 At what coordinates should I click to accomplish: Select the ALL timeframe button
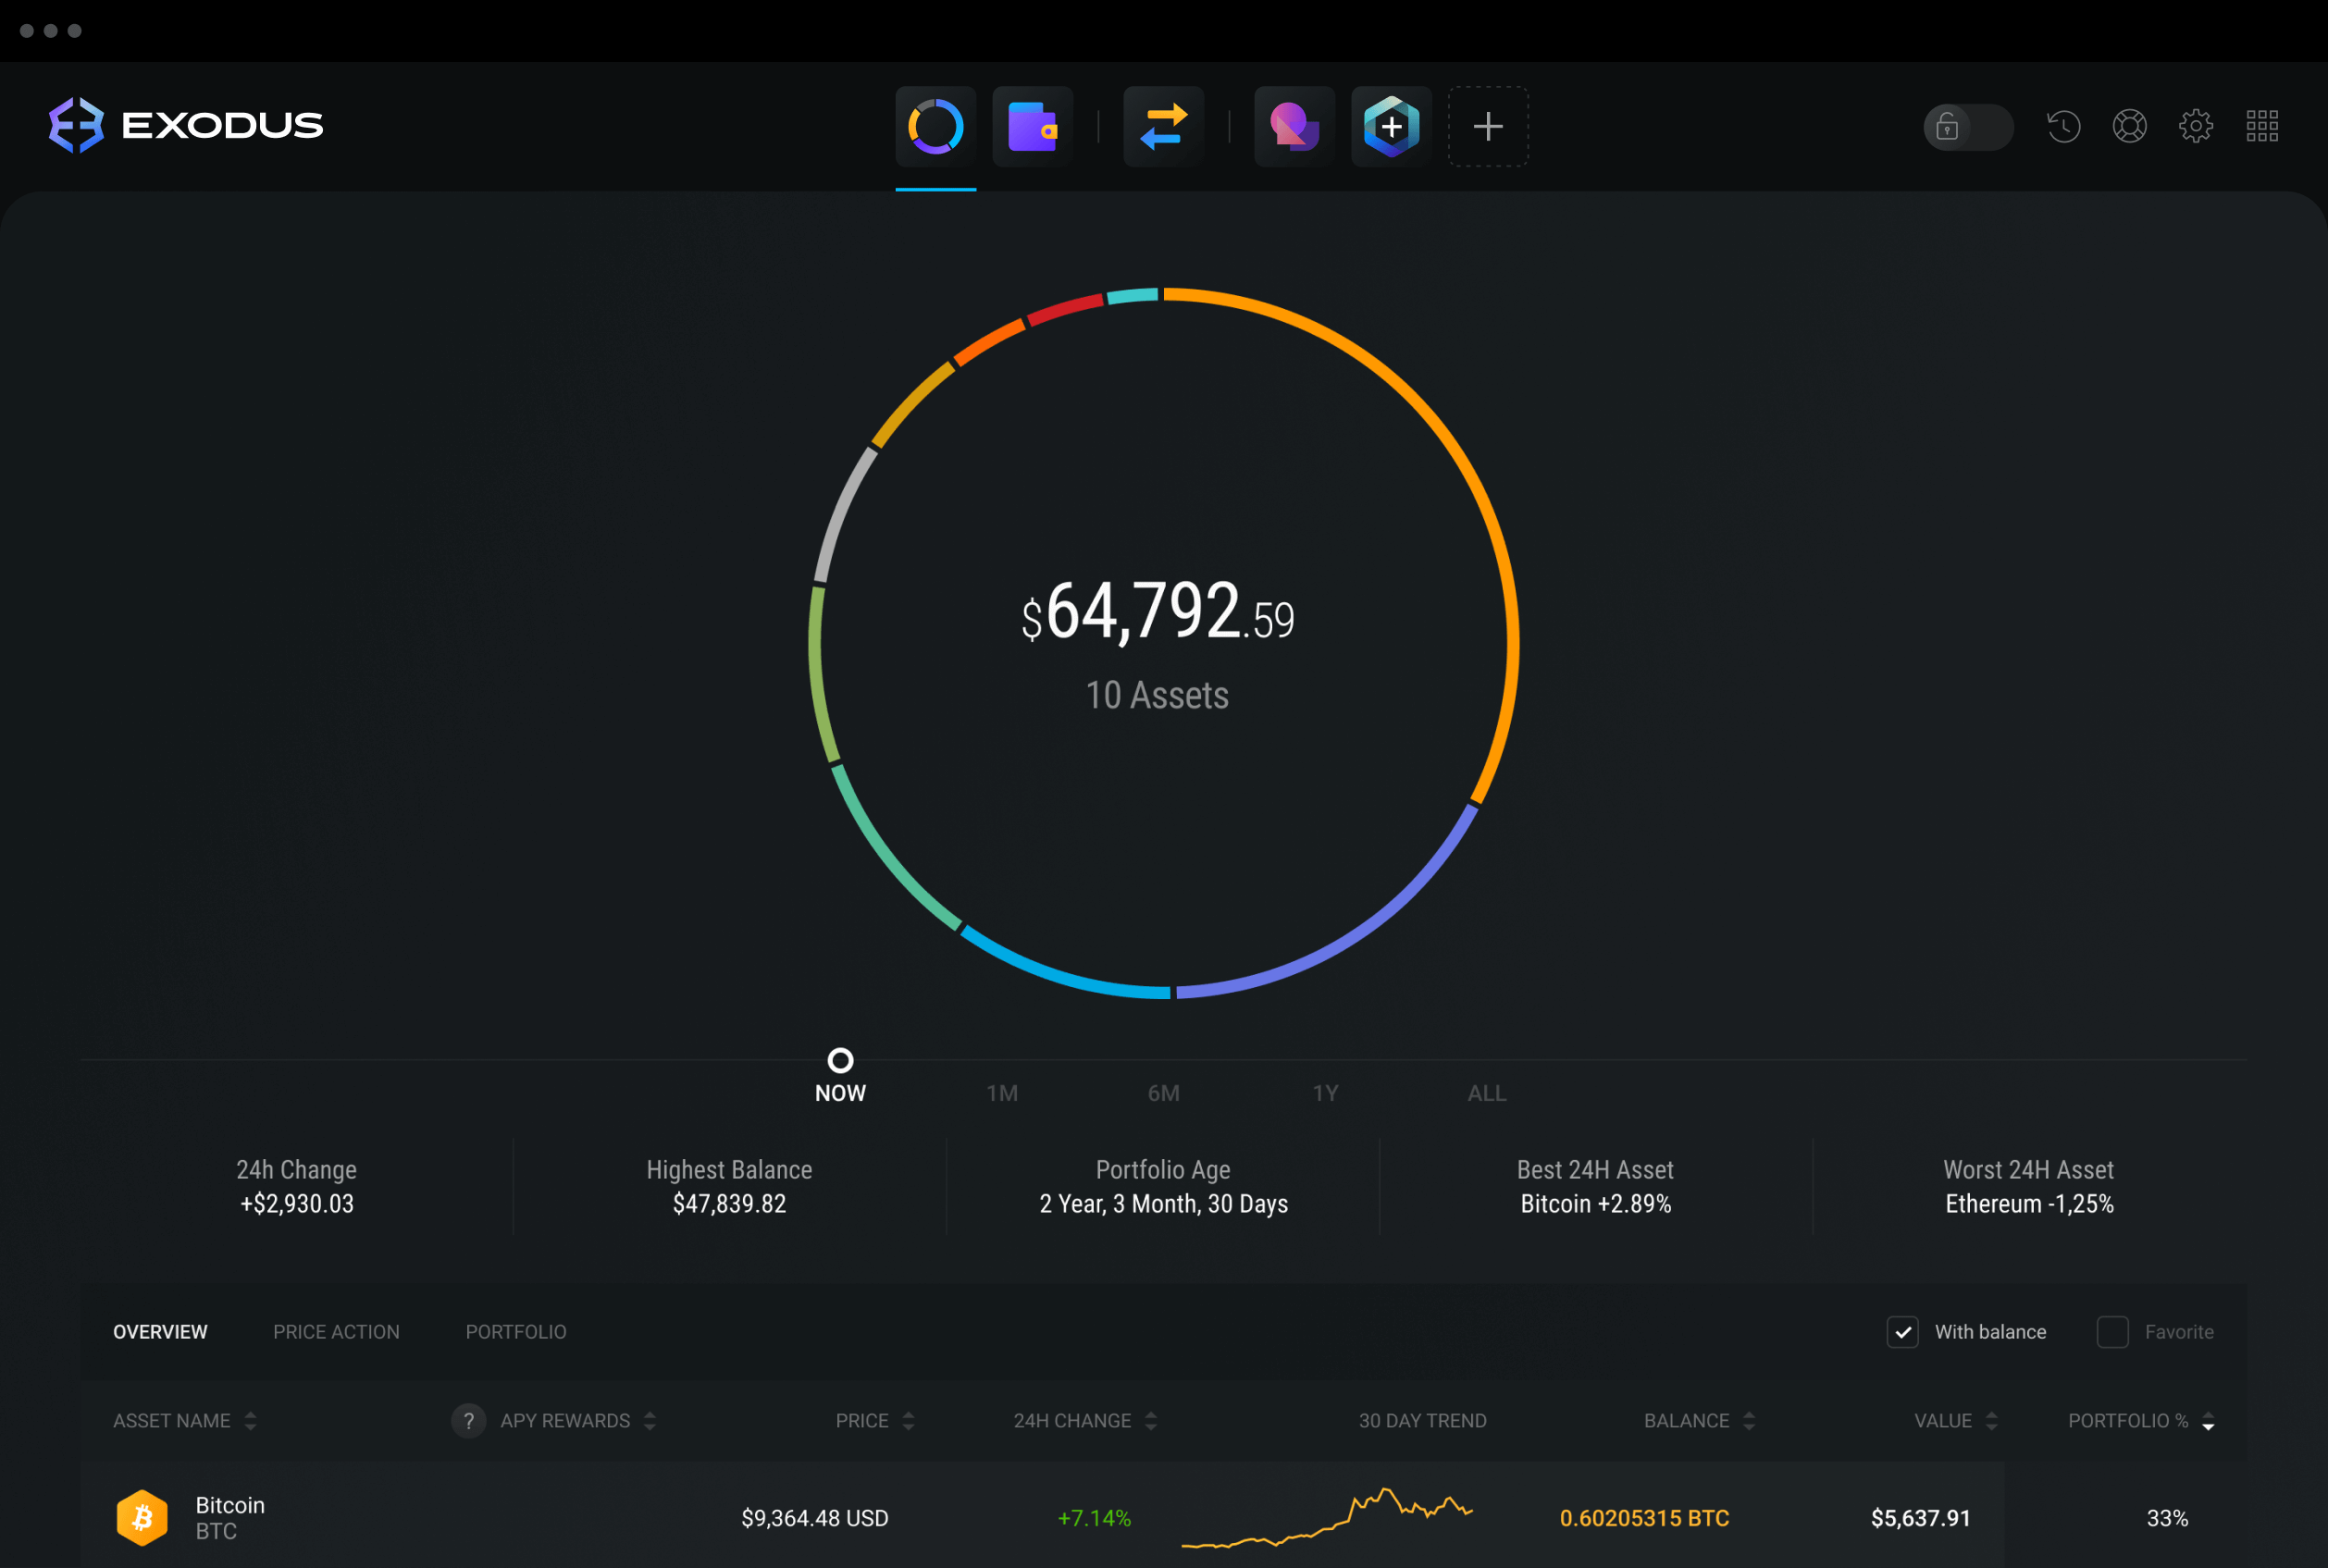pos(1484,1093)
